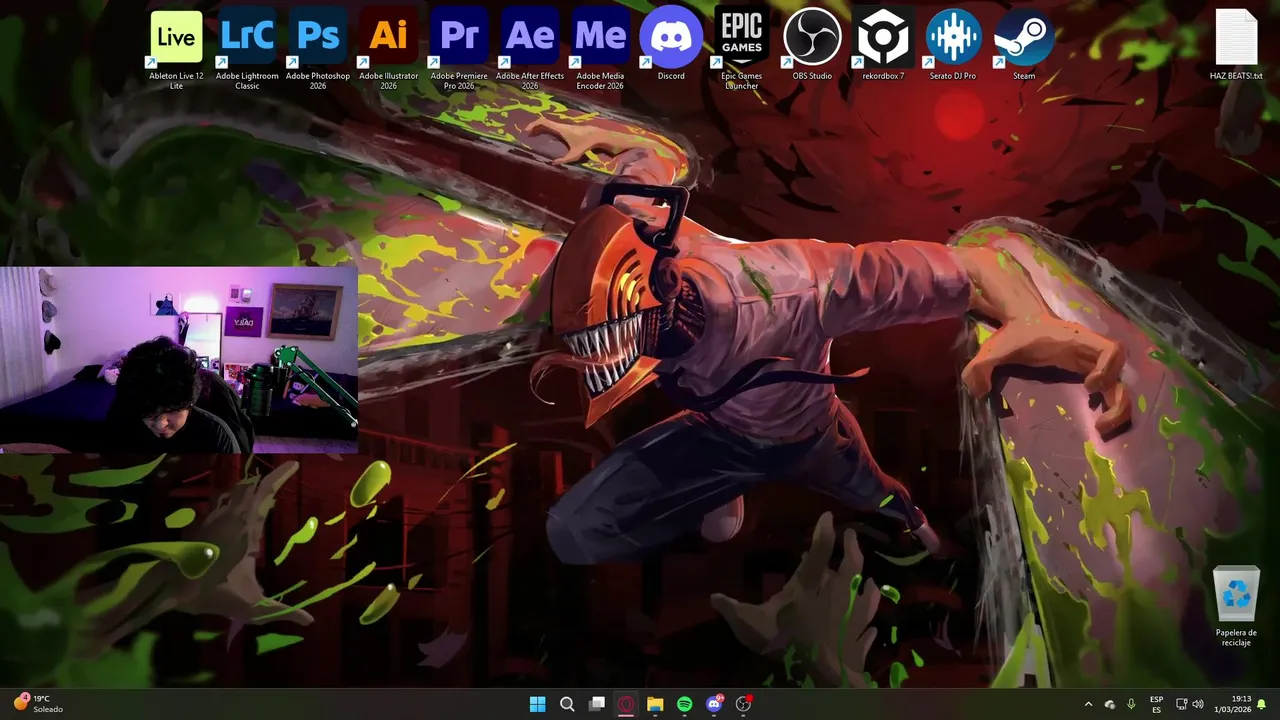The width and height of the screenshot is (1280, 720).
Task: Click the webcam overlay preview
Action: 179,360
